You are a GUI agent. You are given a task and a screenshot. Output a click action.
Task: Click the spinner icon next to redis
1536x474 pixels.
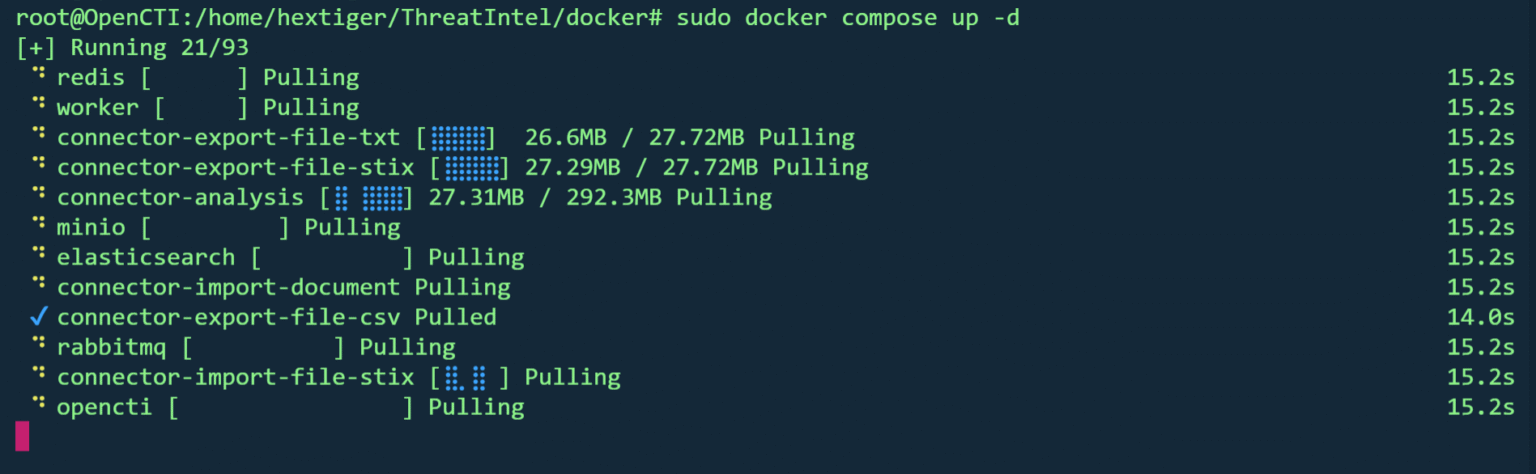39,75
